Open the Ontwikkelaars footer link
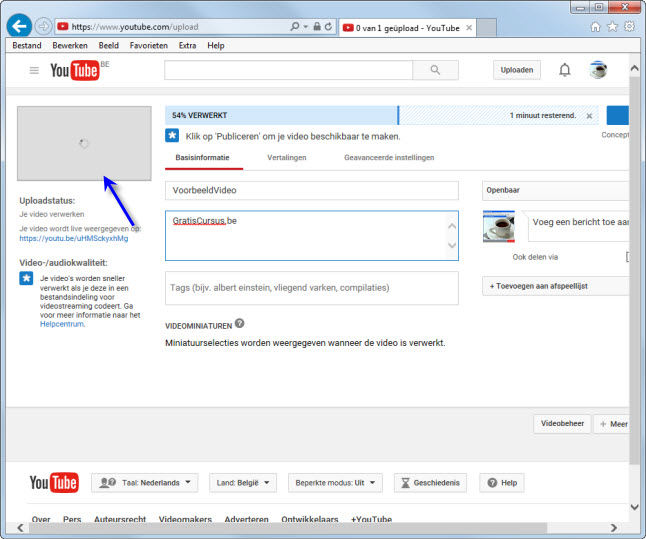646x539 pixels. click(x=310, y=519)
